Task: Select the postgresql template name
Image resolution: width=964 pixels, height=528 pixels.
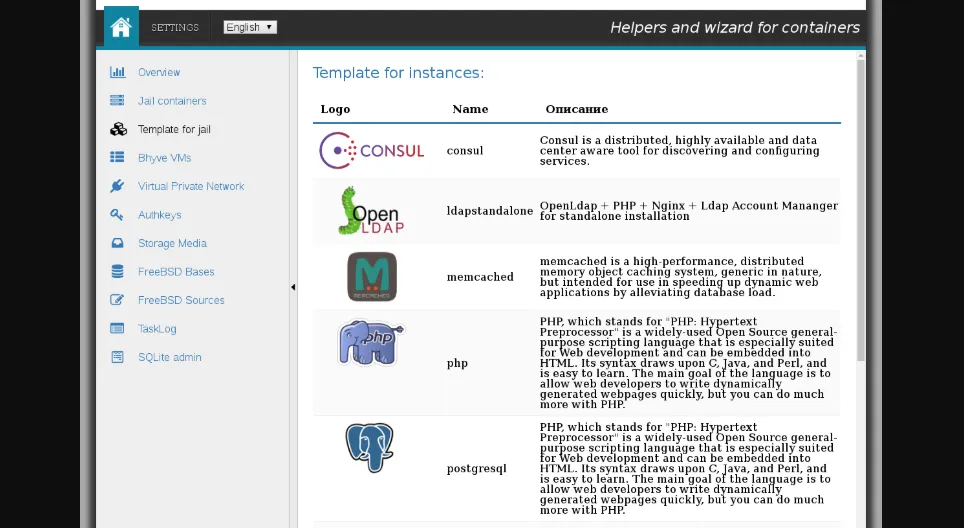Action: (476, 469)
